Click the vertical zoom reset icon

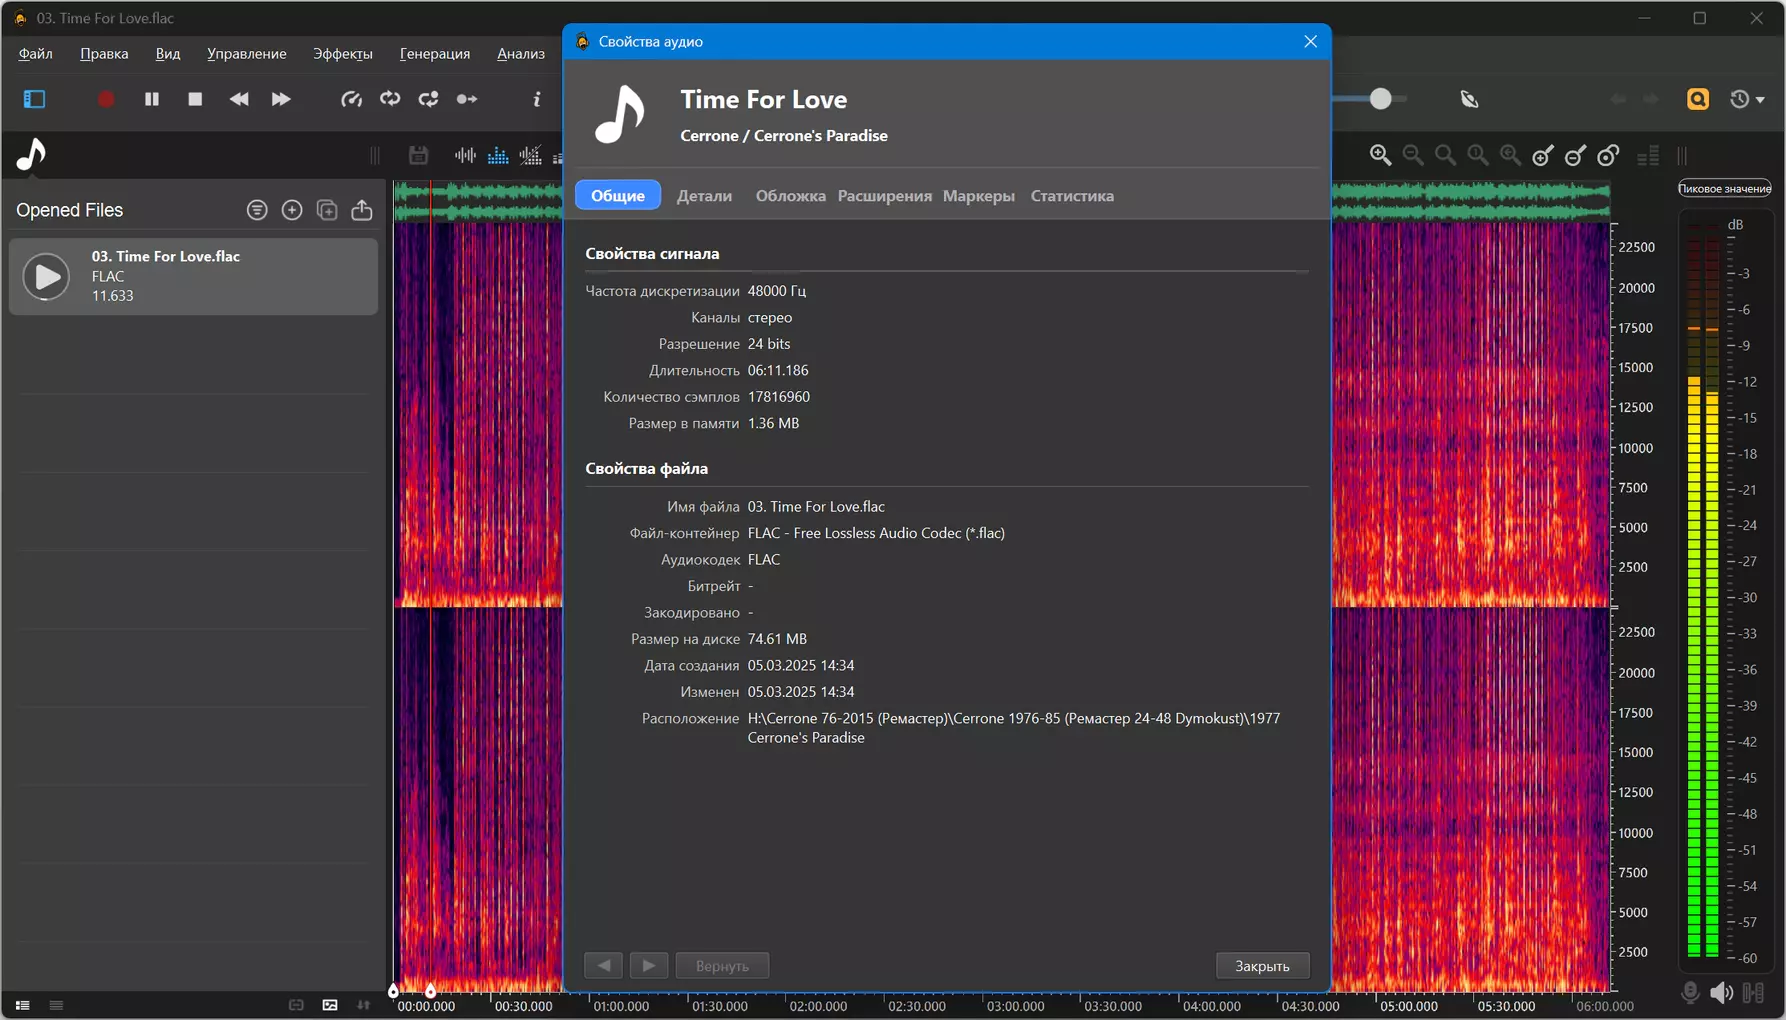click(x=1608, y=155)
